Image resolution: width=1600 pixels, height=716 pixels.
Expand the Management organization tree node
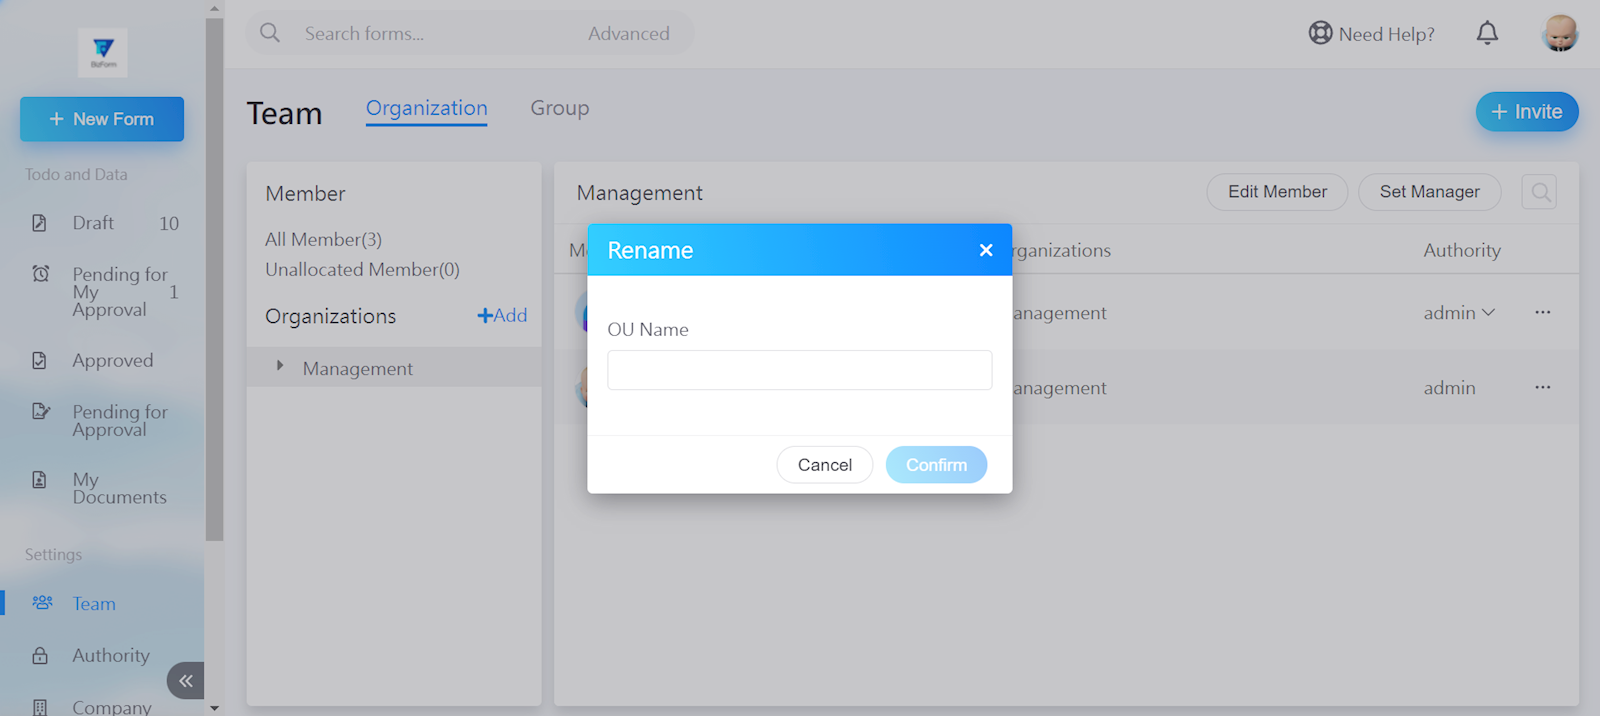280,367
